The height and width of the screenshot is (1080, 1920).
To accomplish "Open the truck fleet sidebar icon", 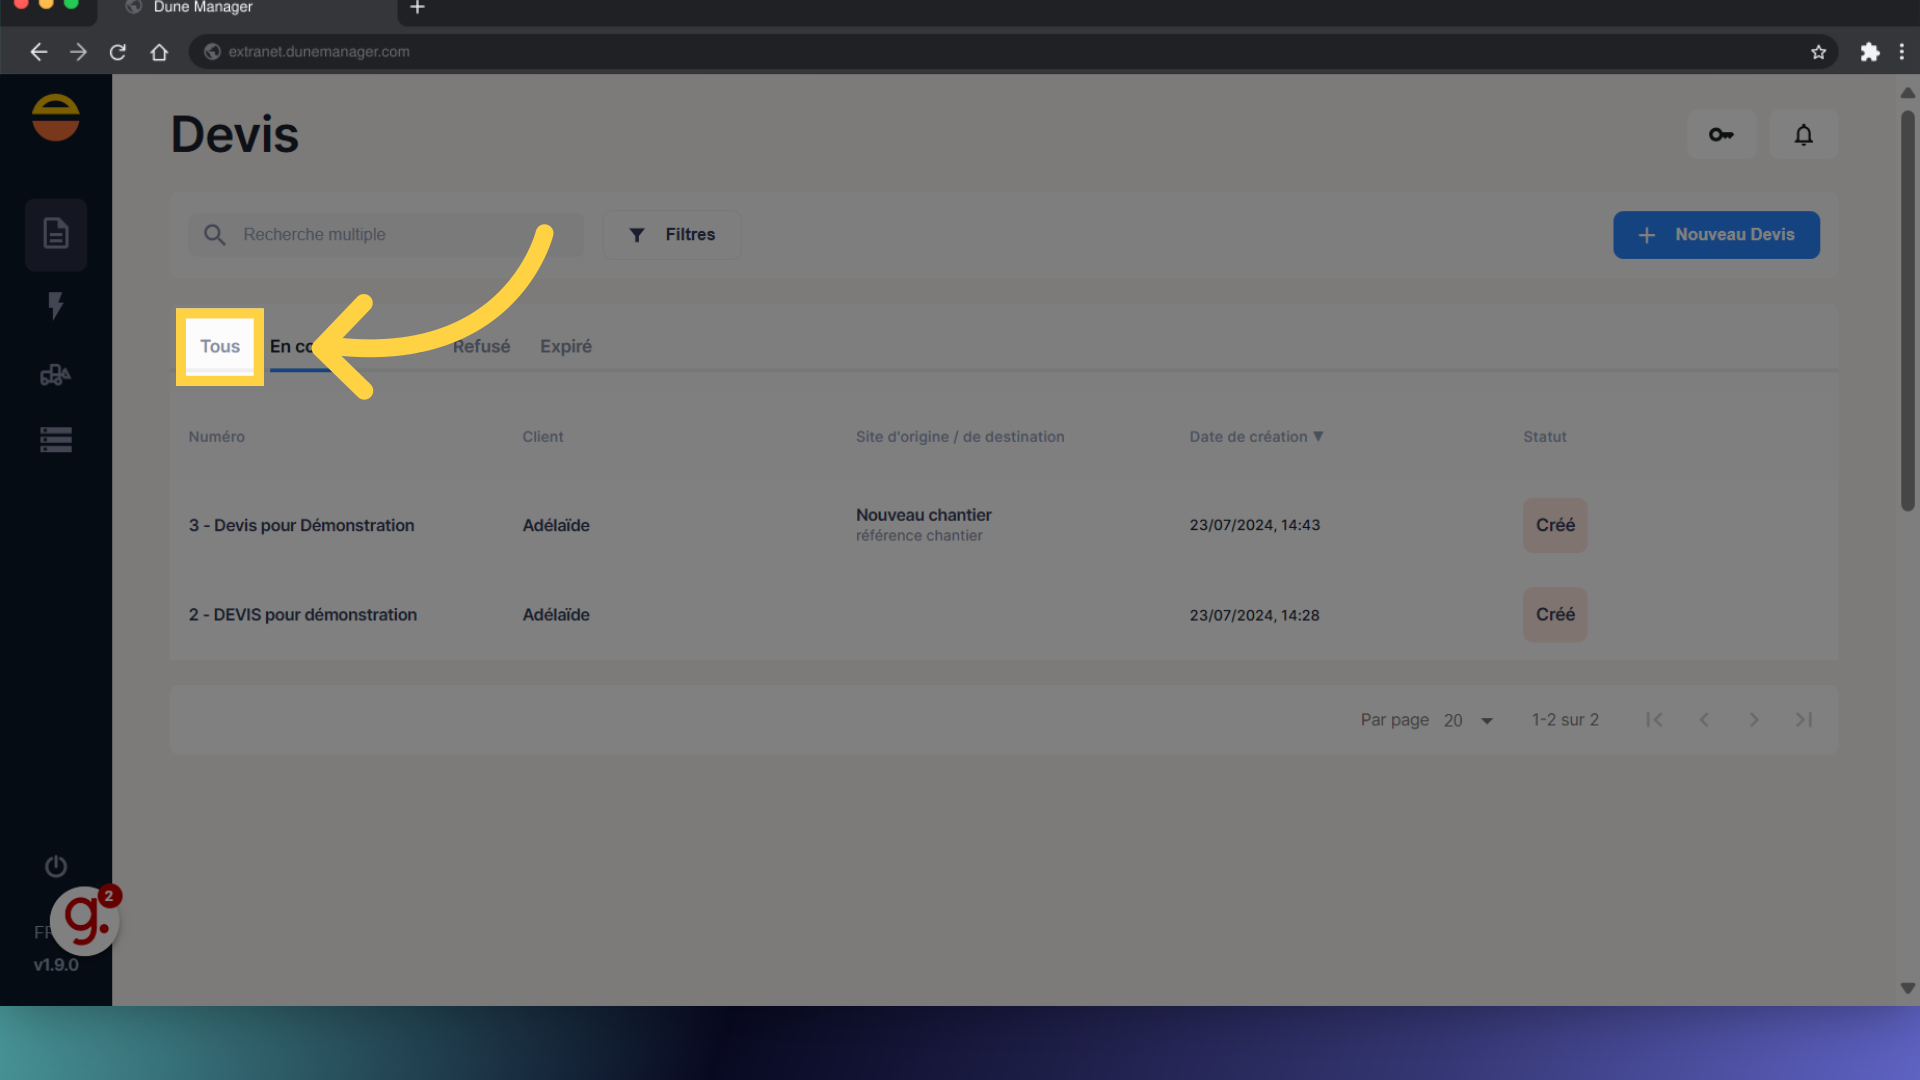I will pos(56,375).
